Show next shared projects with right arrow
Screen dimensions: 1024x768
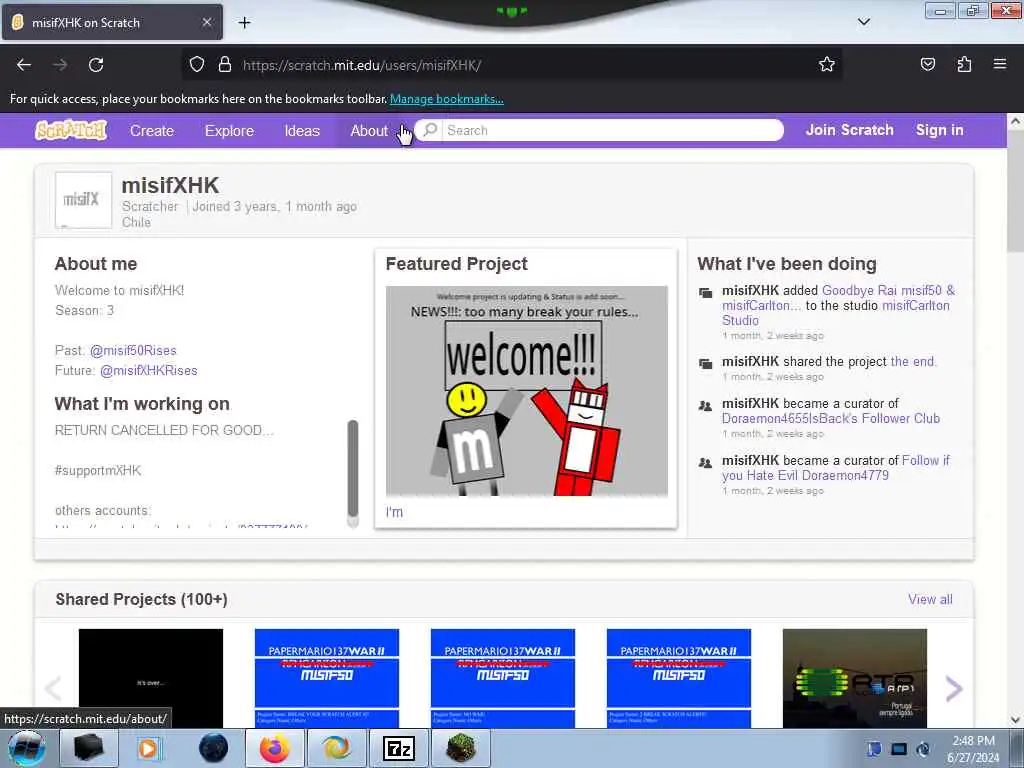[953, 688]
